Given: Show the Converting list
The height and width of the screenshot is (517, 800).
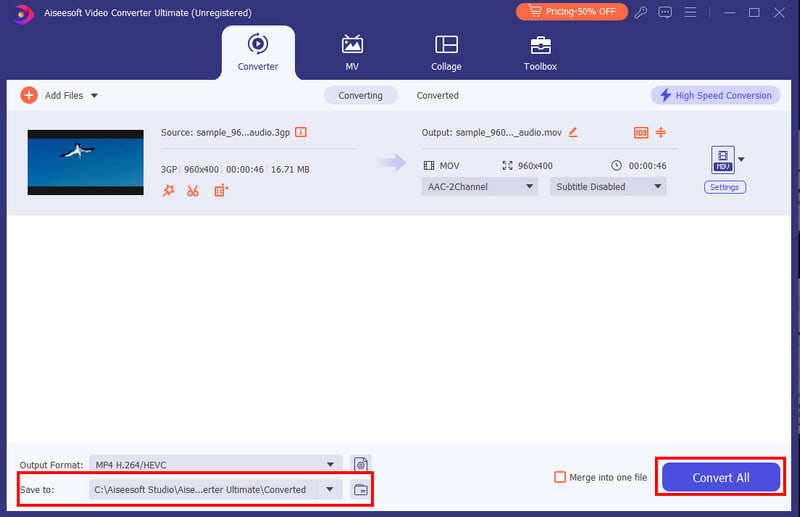Looking at the screenshot, I should point(361,95).
